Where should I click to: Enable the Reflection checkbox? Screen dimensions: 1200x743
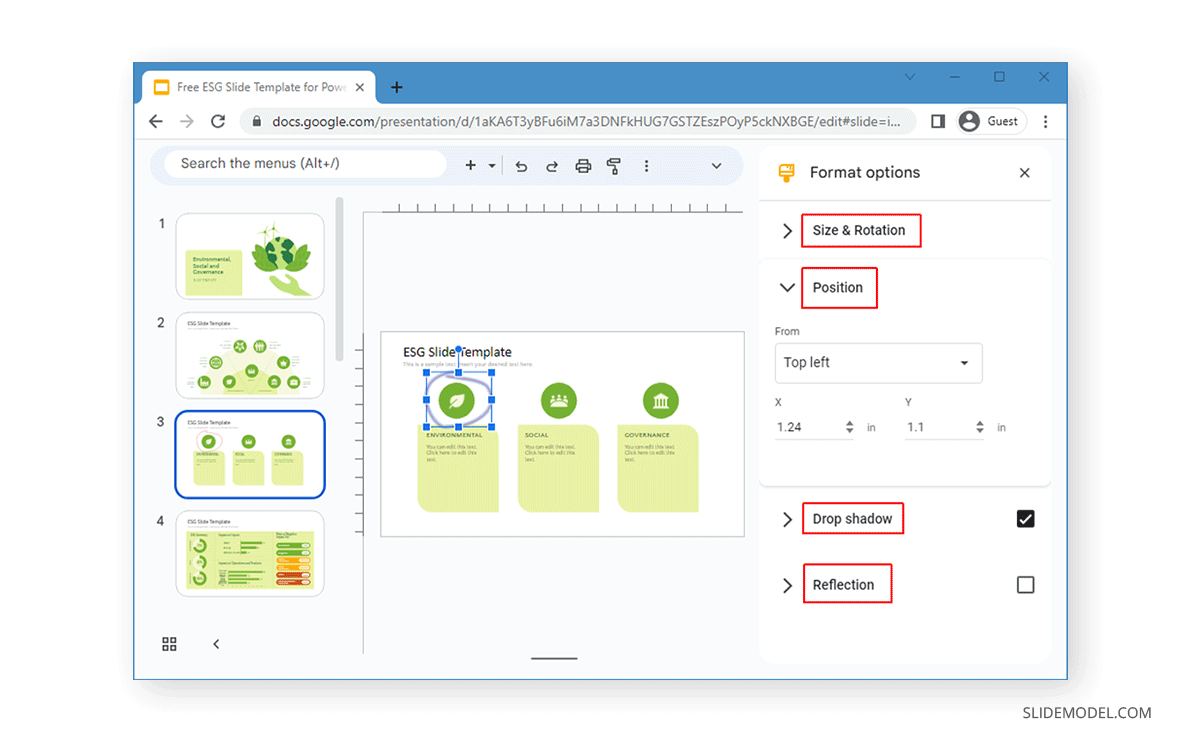coord(1025,584)
